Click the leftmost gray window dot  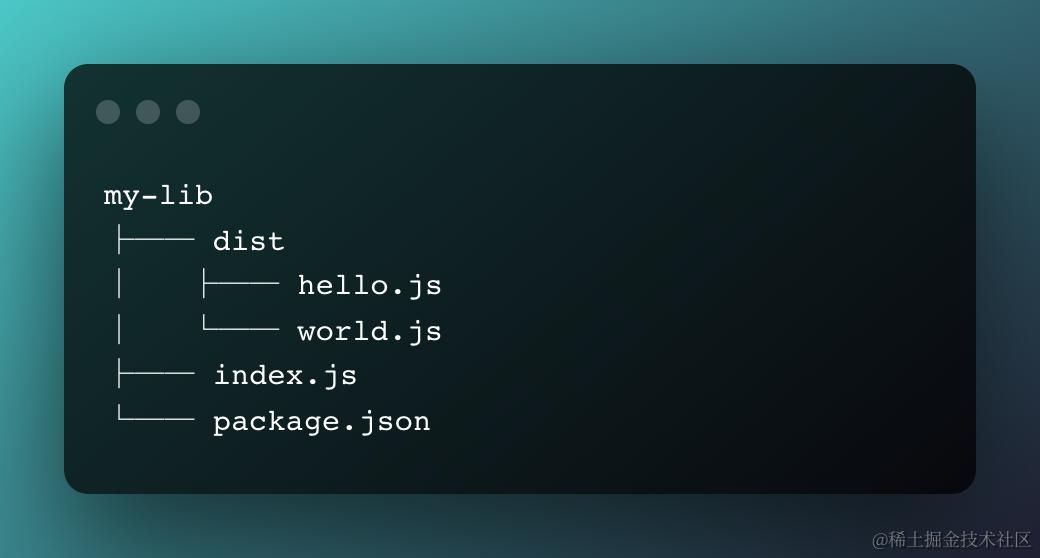108,112
